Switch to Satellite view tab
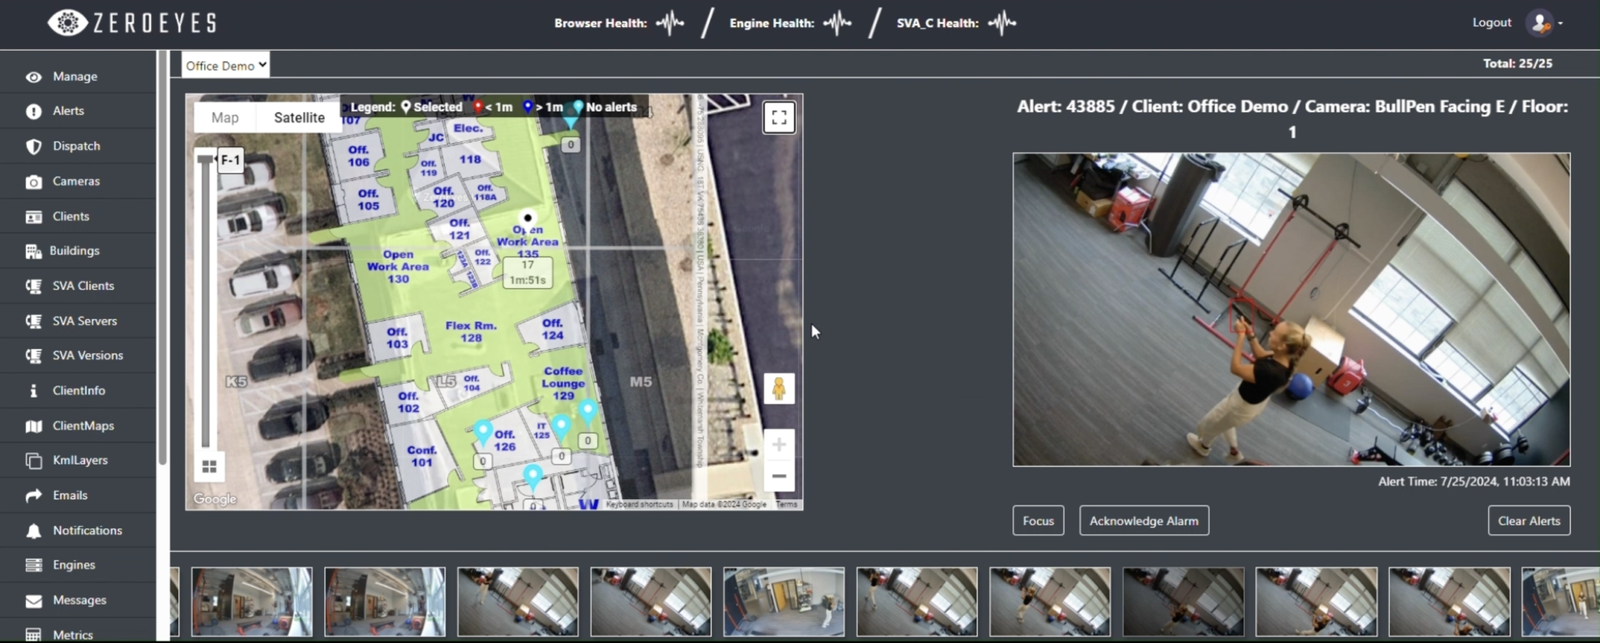Screen dimensions: 1600x643 tap(299, 118)
